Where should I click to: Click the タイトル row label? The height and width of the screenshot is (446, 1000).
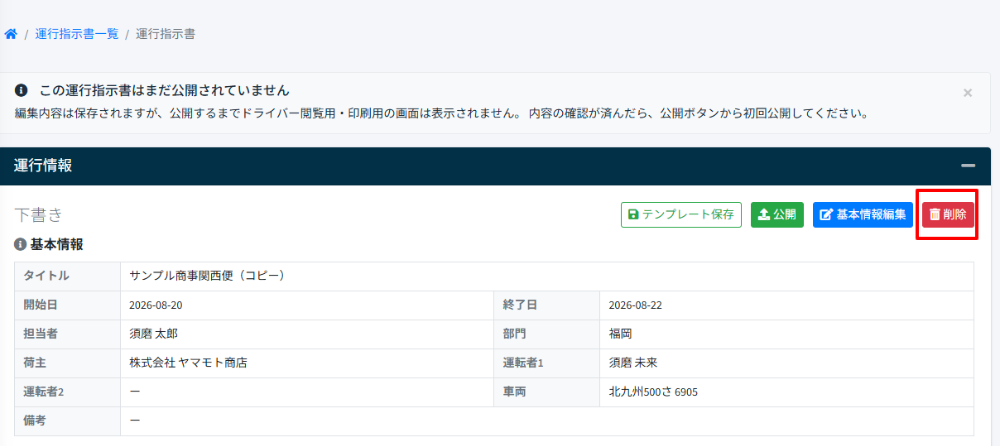(x=68, y=276)
